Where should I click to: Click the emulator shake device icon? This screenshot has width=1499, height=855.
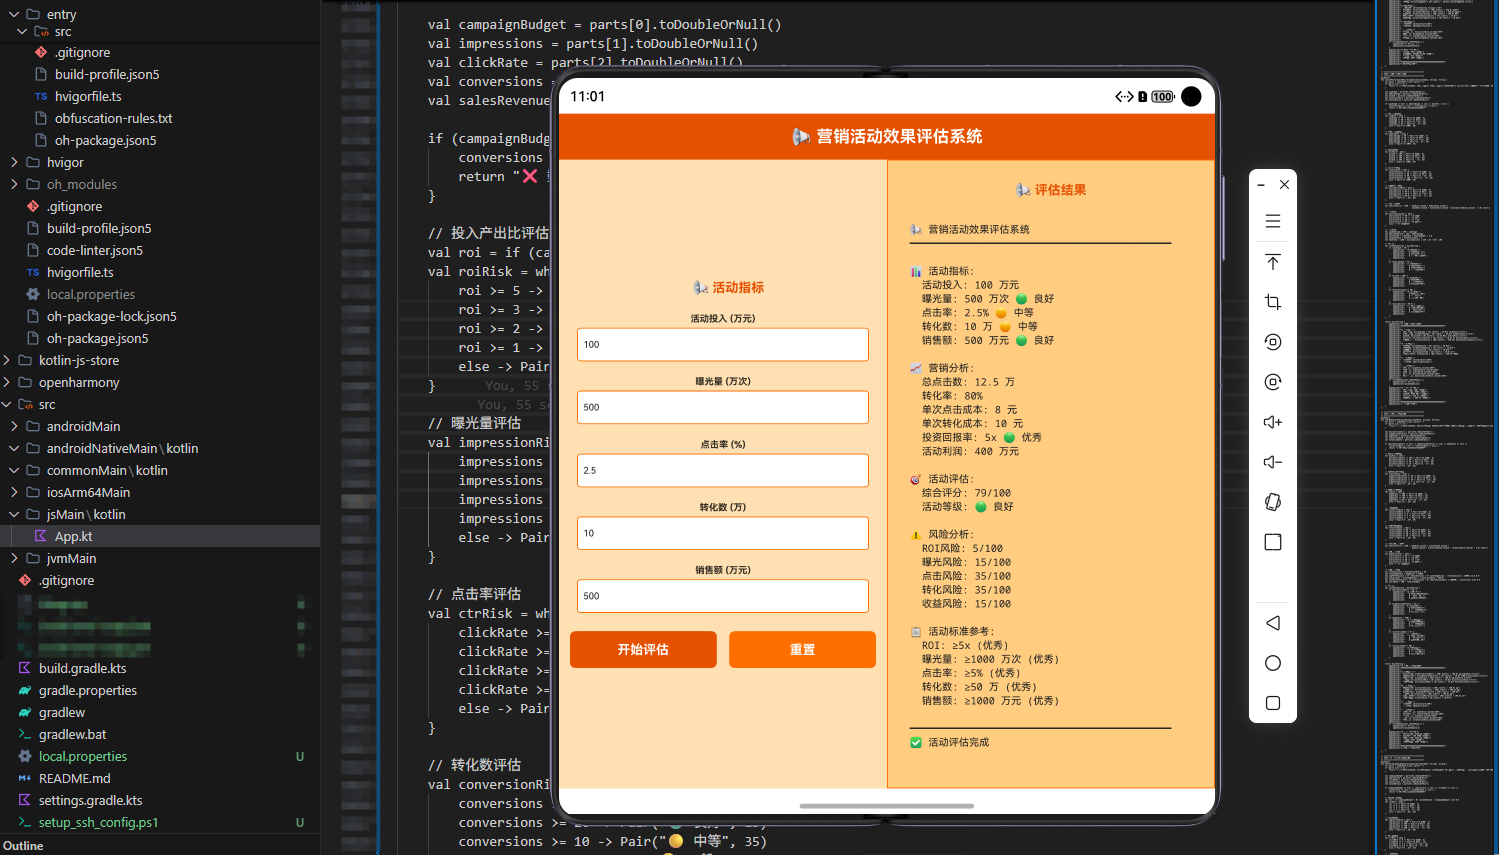click(x=1272, y=502)
